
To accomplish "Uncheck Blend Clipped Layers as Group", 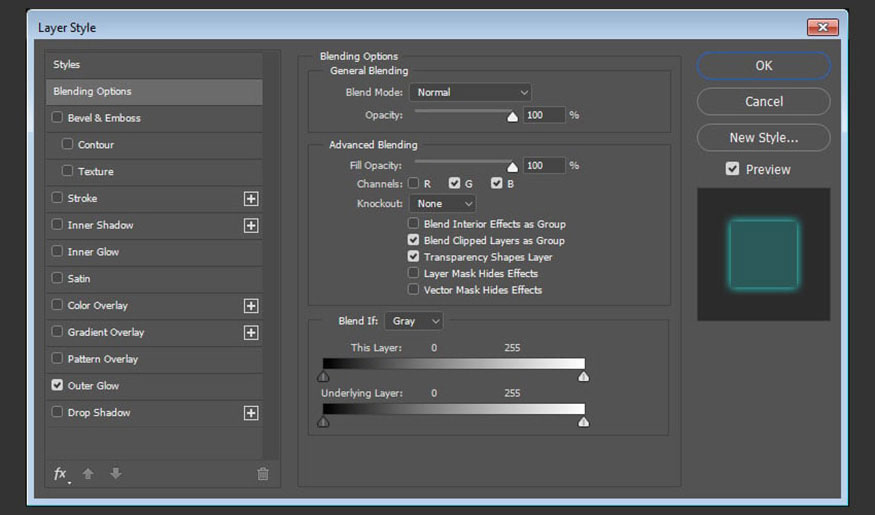I will tap(414, 240).
